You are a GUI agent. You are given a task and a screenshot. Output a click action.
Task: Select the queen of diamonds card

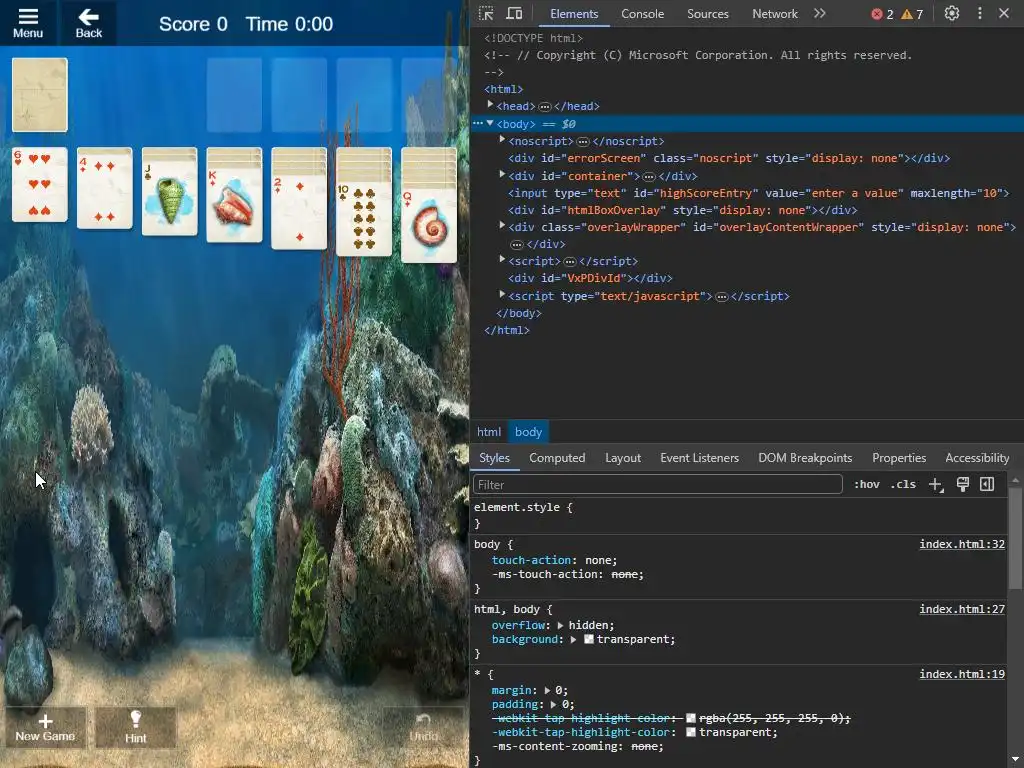pyautogui.click(x=429, y=226)
